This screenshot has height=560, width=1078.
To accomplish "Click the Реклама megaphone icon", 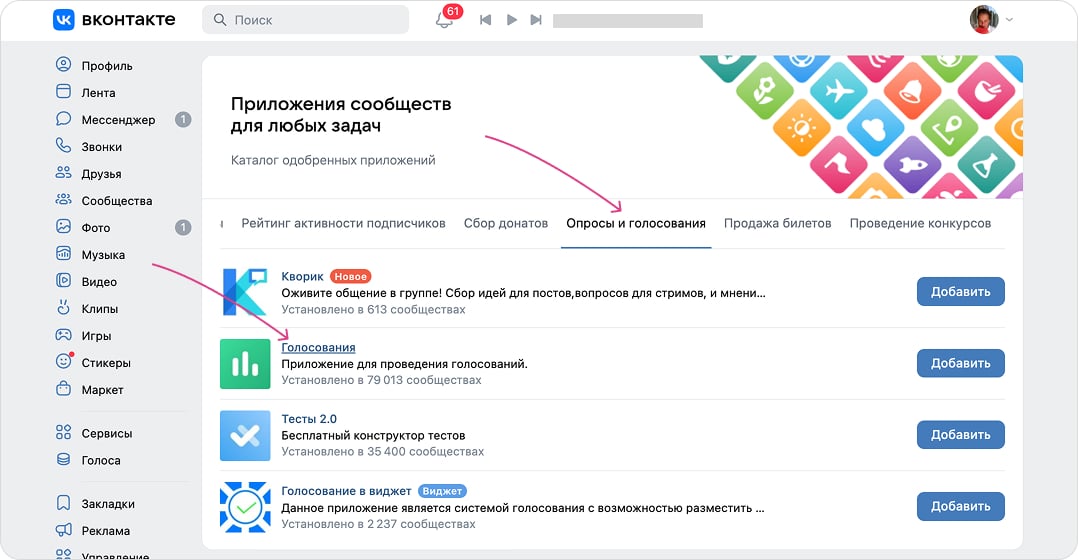I will tap(63, 530).
